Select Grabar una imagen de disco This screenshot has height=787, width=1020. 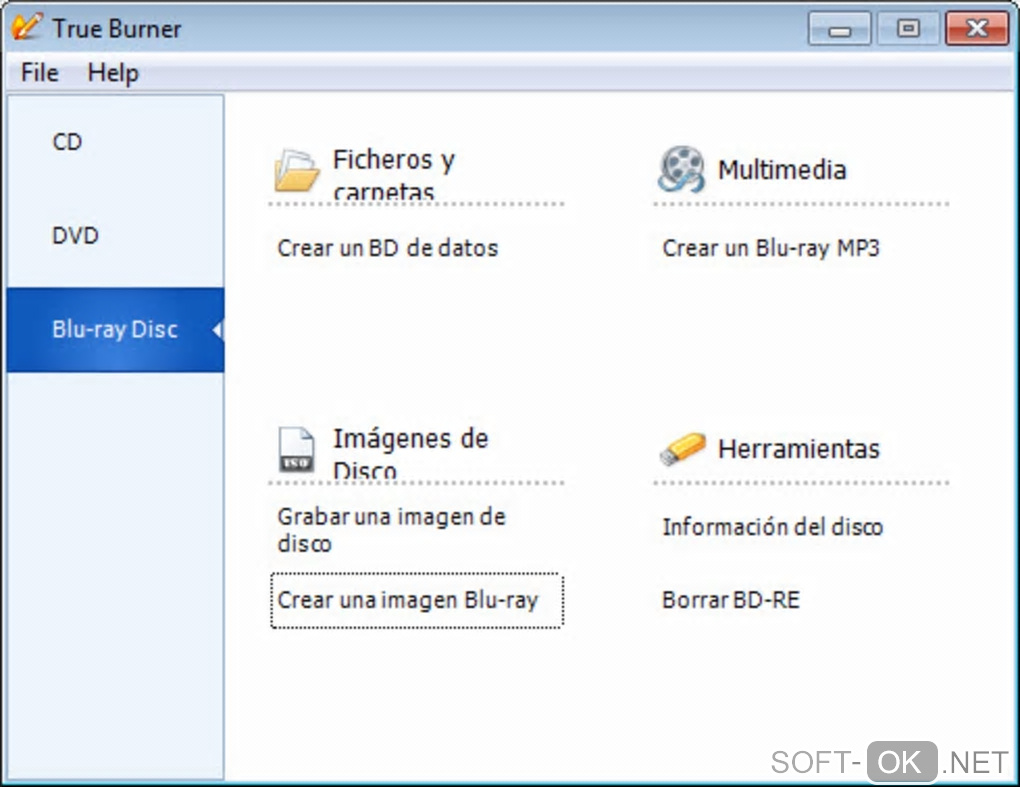[391, 529]
